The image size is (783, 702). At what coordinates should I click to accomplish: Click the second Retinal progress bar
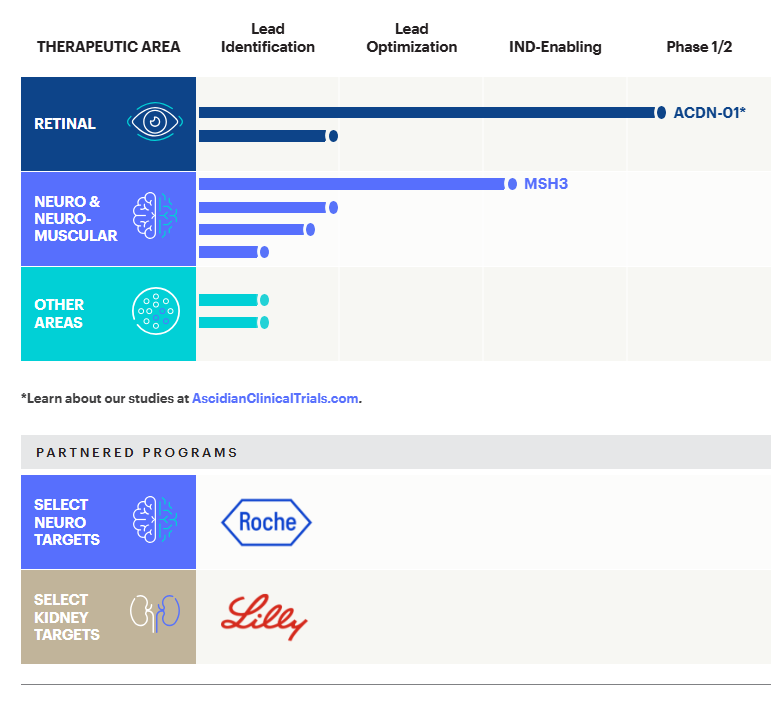(268, 136)
